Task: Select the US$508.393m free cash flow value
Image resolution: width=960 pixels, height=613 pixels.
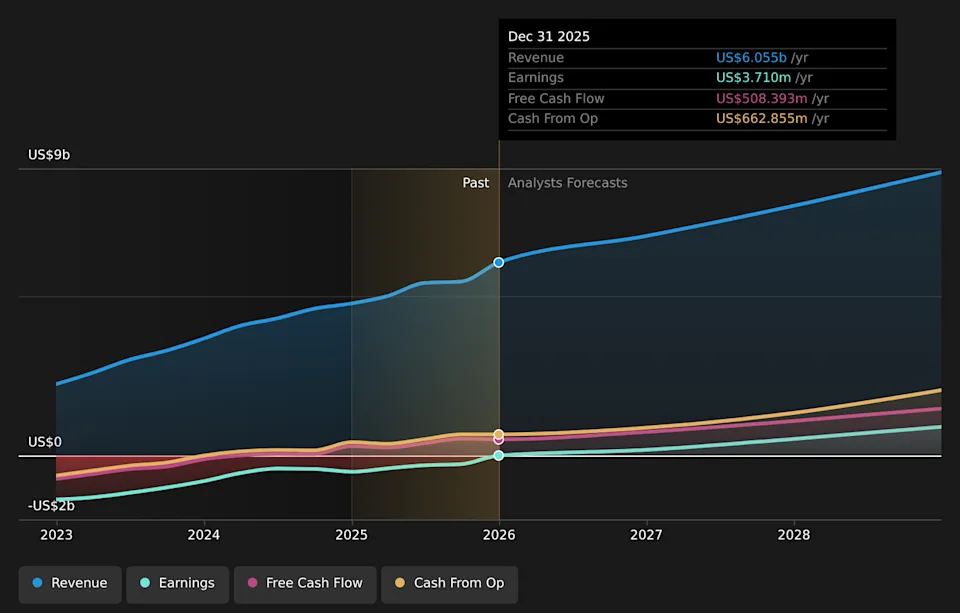Action: coord(761,98)
